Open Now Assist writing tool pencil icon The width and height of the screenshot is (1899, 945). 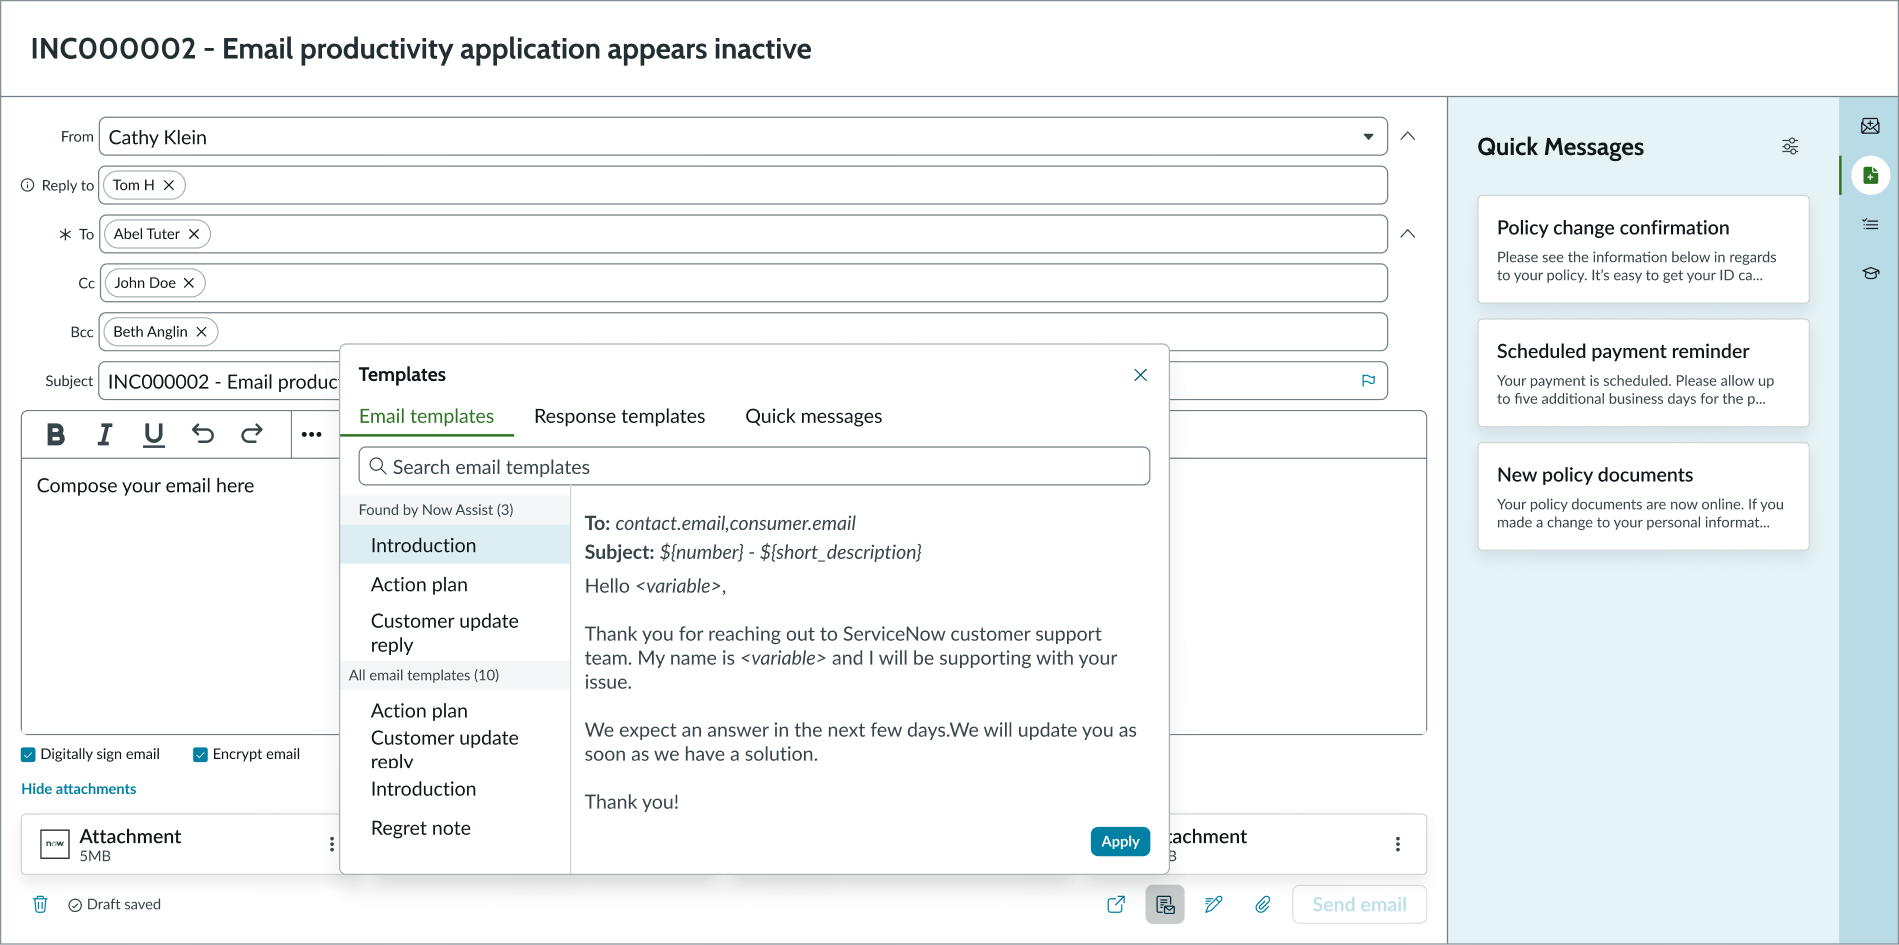(x=1213, y=904)
